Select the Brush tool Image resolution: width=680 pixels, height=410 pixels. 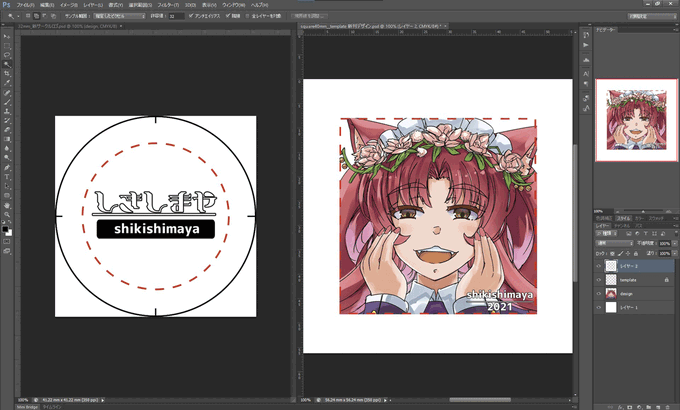tap(7, 102)
